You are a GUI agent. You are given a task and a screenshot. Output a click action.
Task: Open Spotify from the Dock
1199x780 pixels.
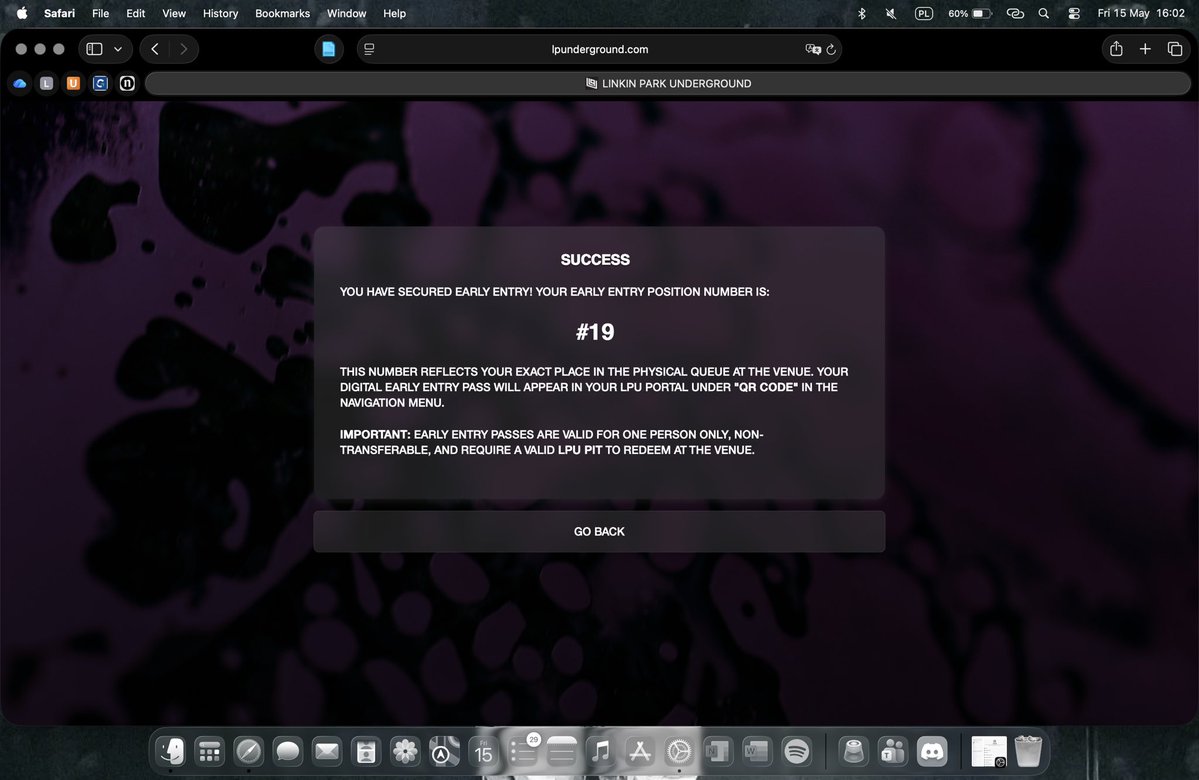796,752
